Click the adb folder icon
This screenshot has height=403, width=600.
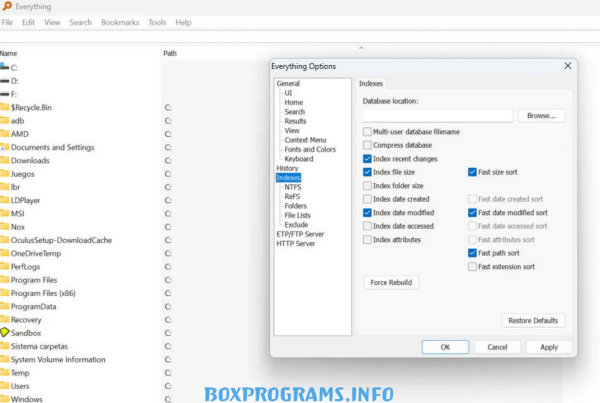tap(4, 120)
